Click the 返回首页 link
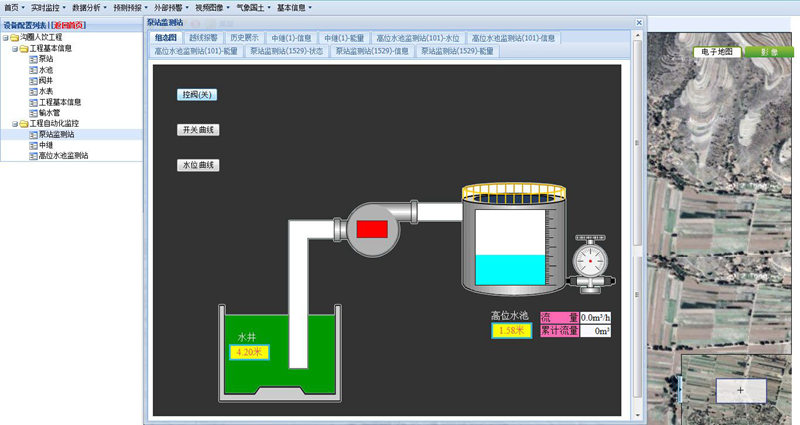 click(x=68, y=25)
